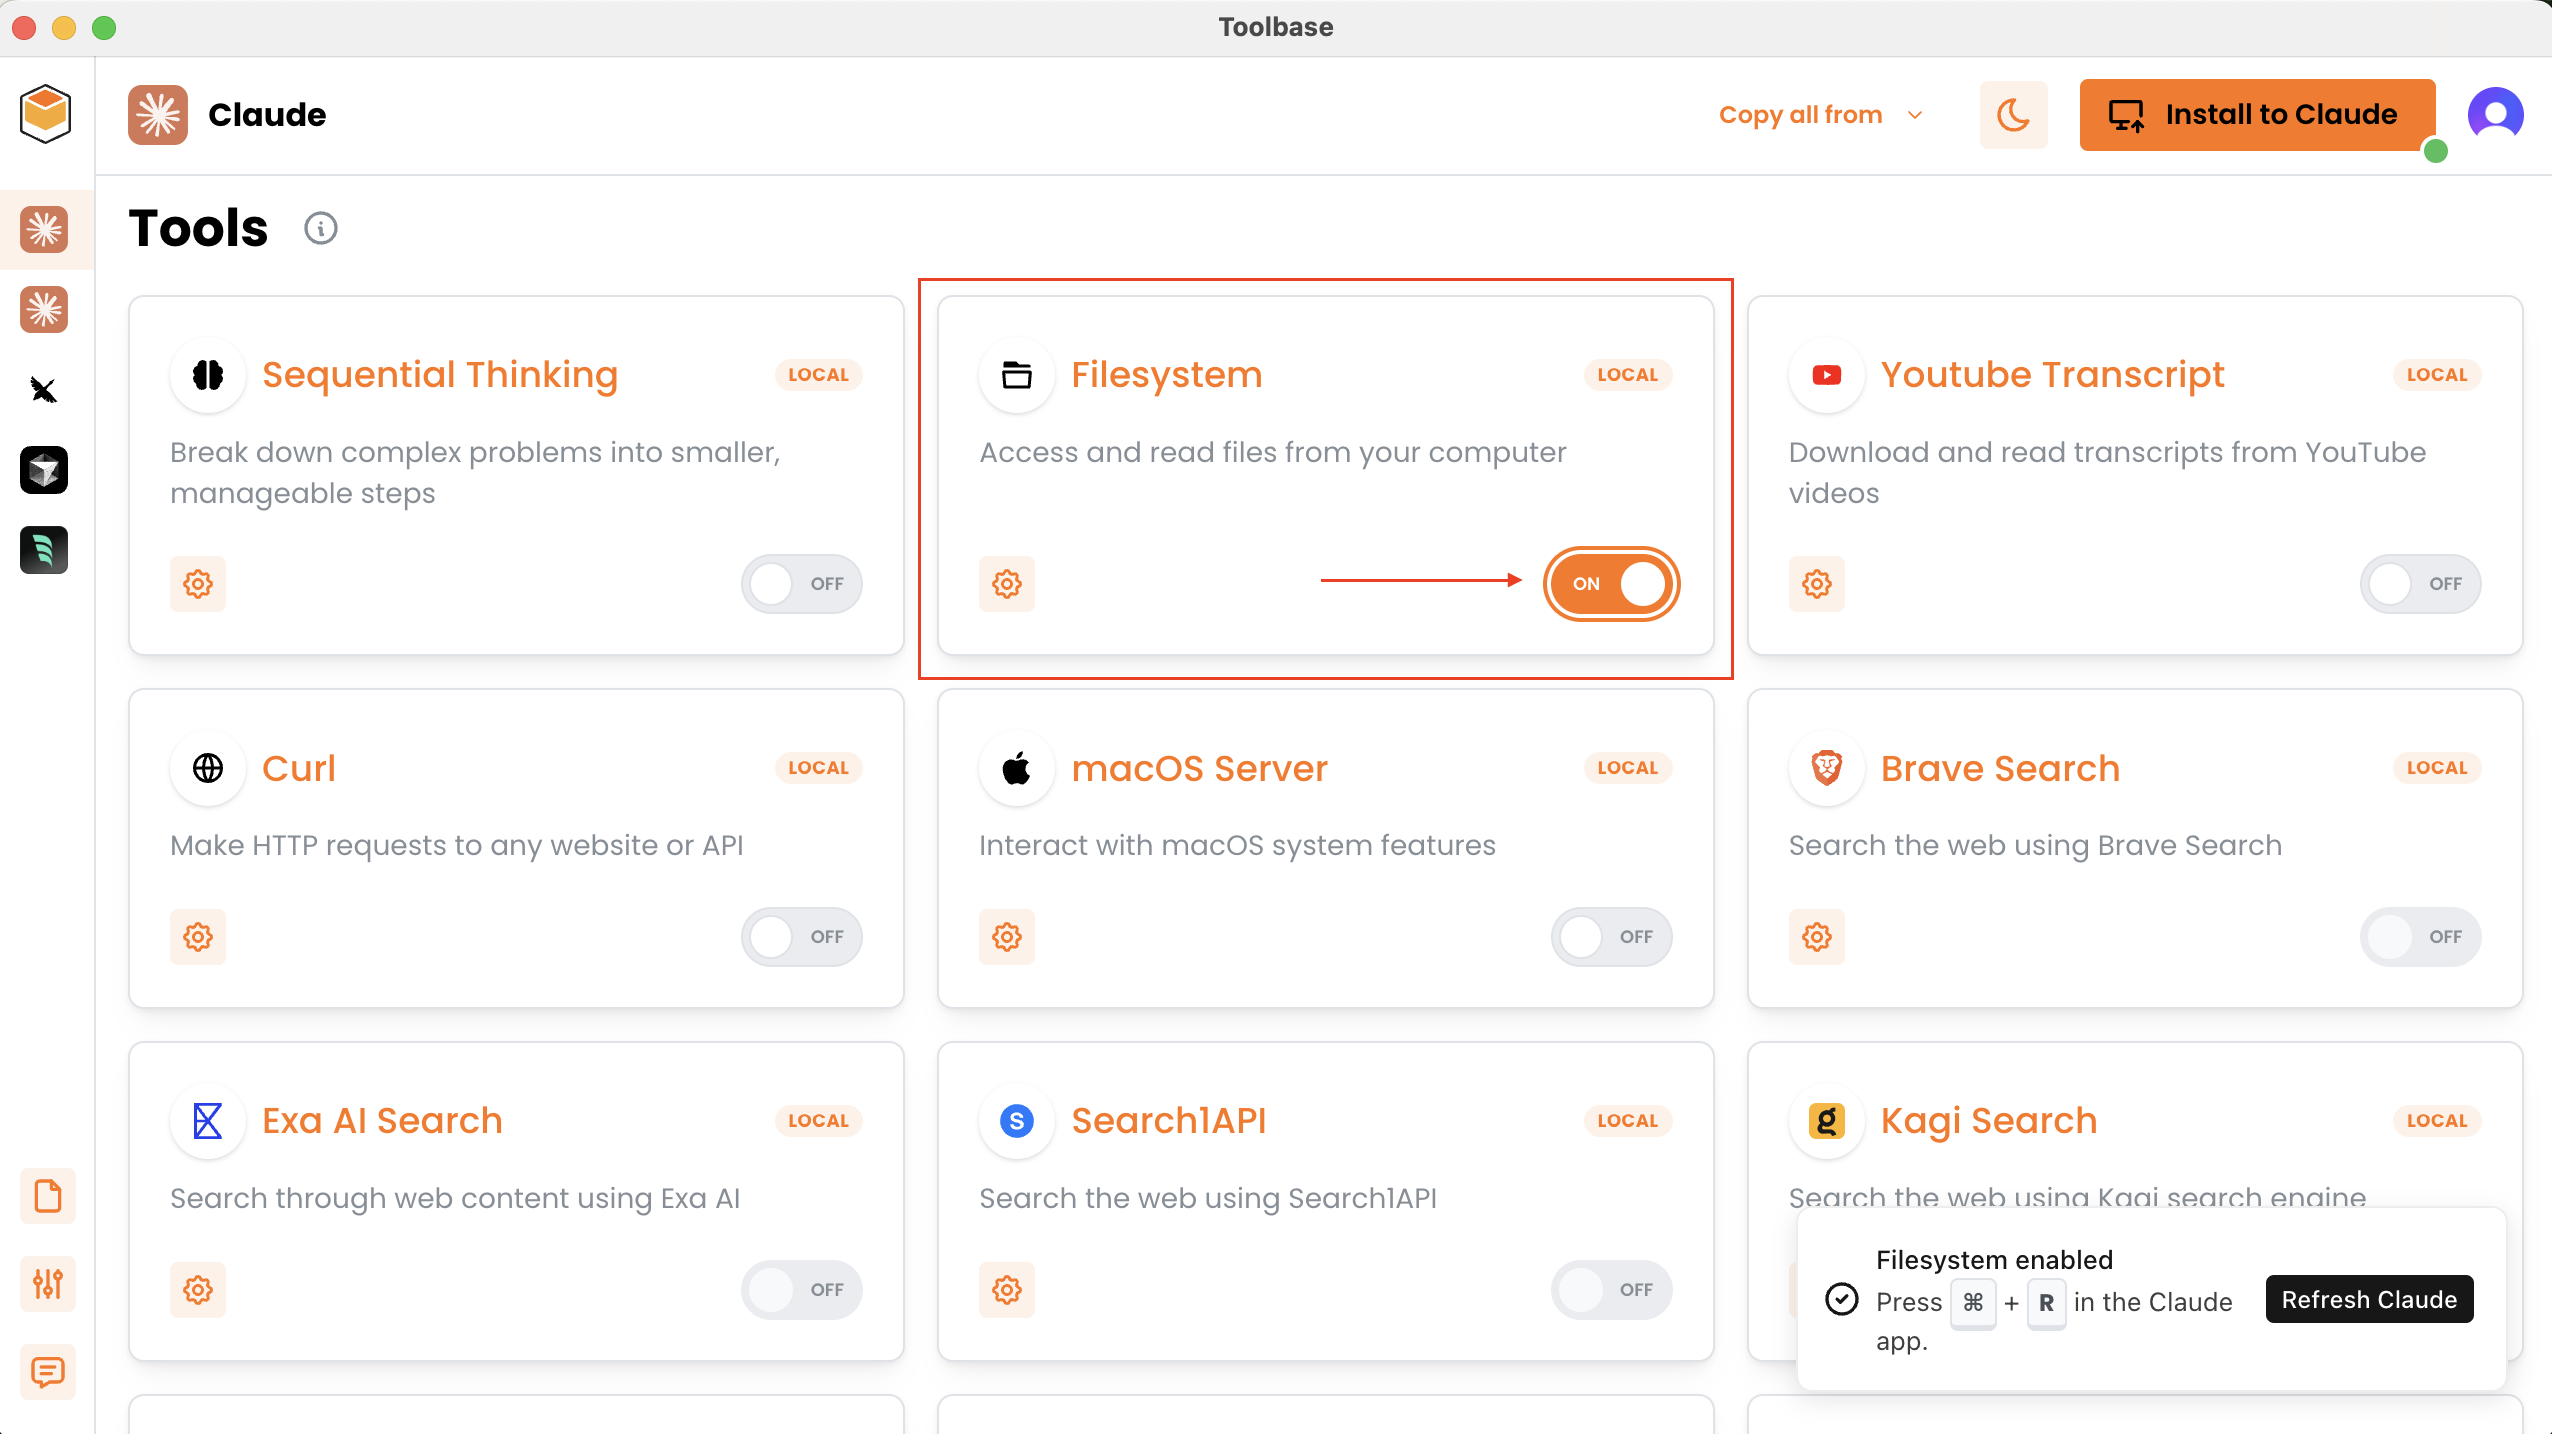This screenshot has height=1434, width=2552.
Task: Switch to the second Claude sidebar tab
Action: (44, 310)
